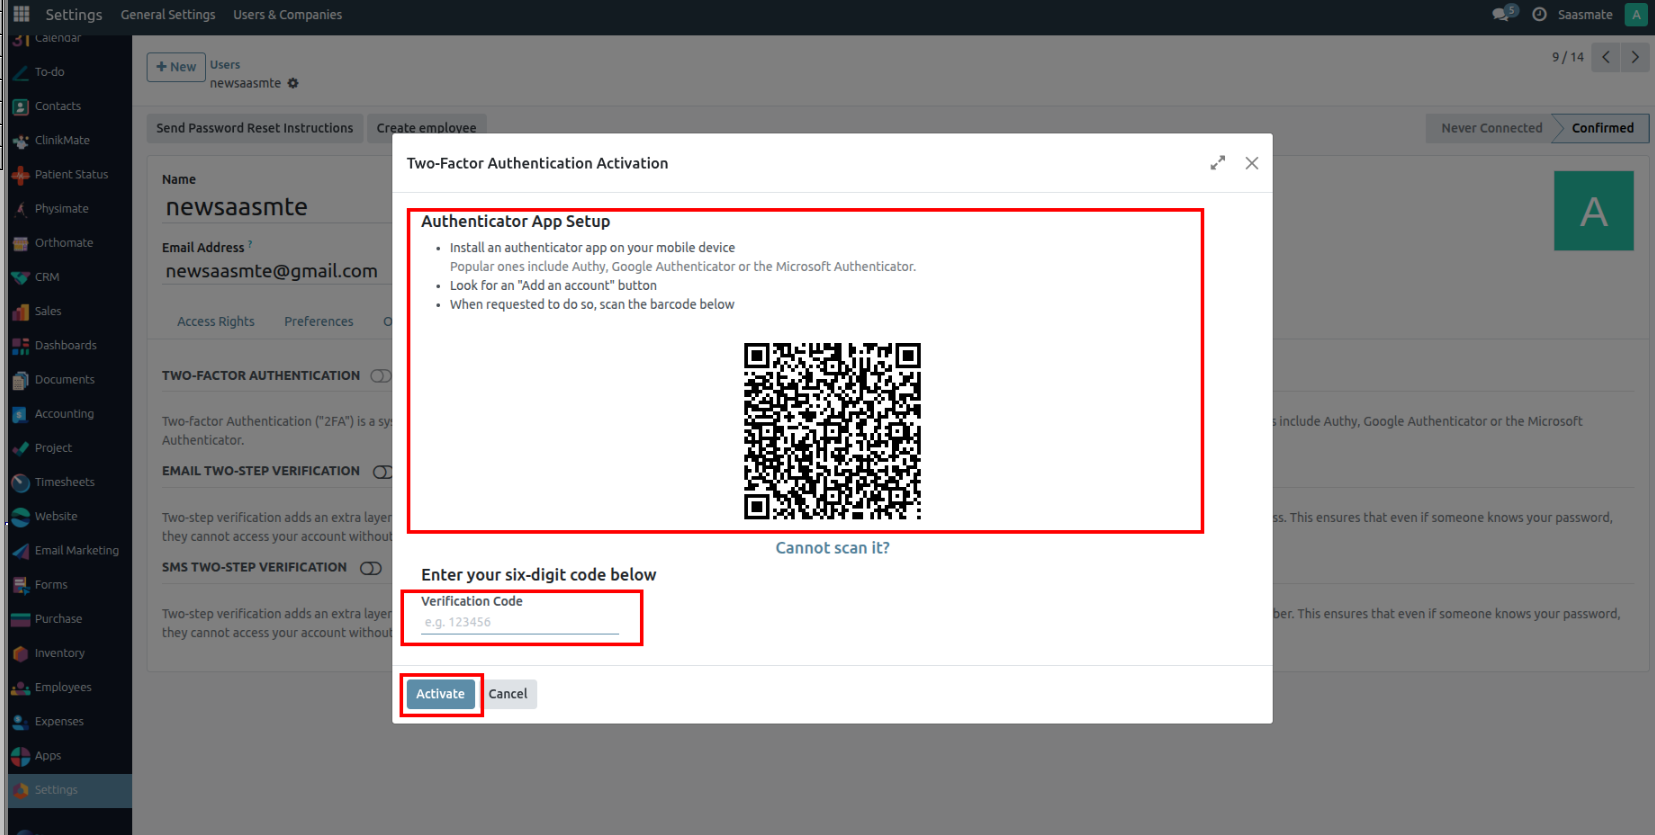Click the Email Marketing sidebar icon
The image size is (1655, 835).
point(21,551)
